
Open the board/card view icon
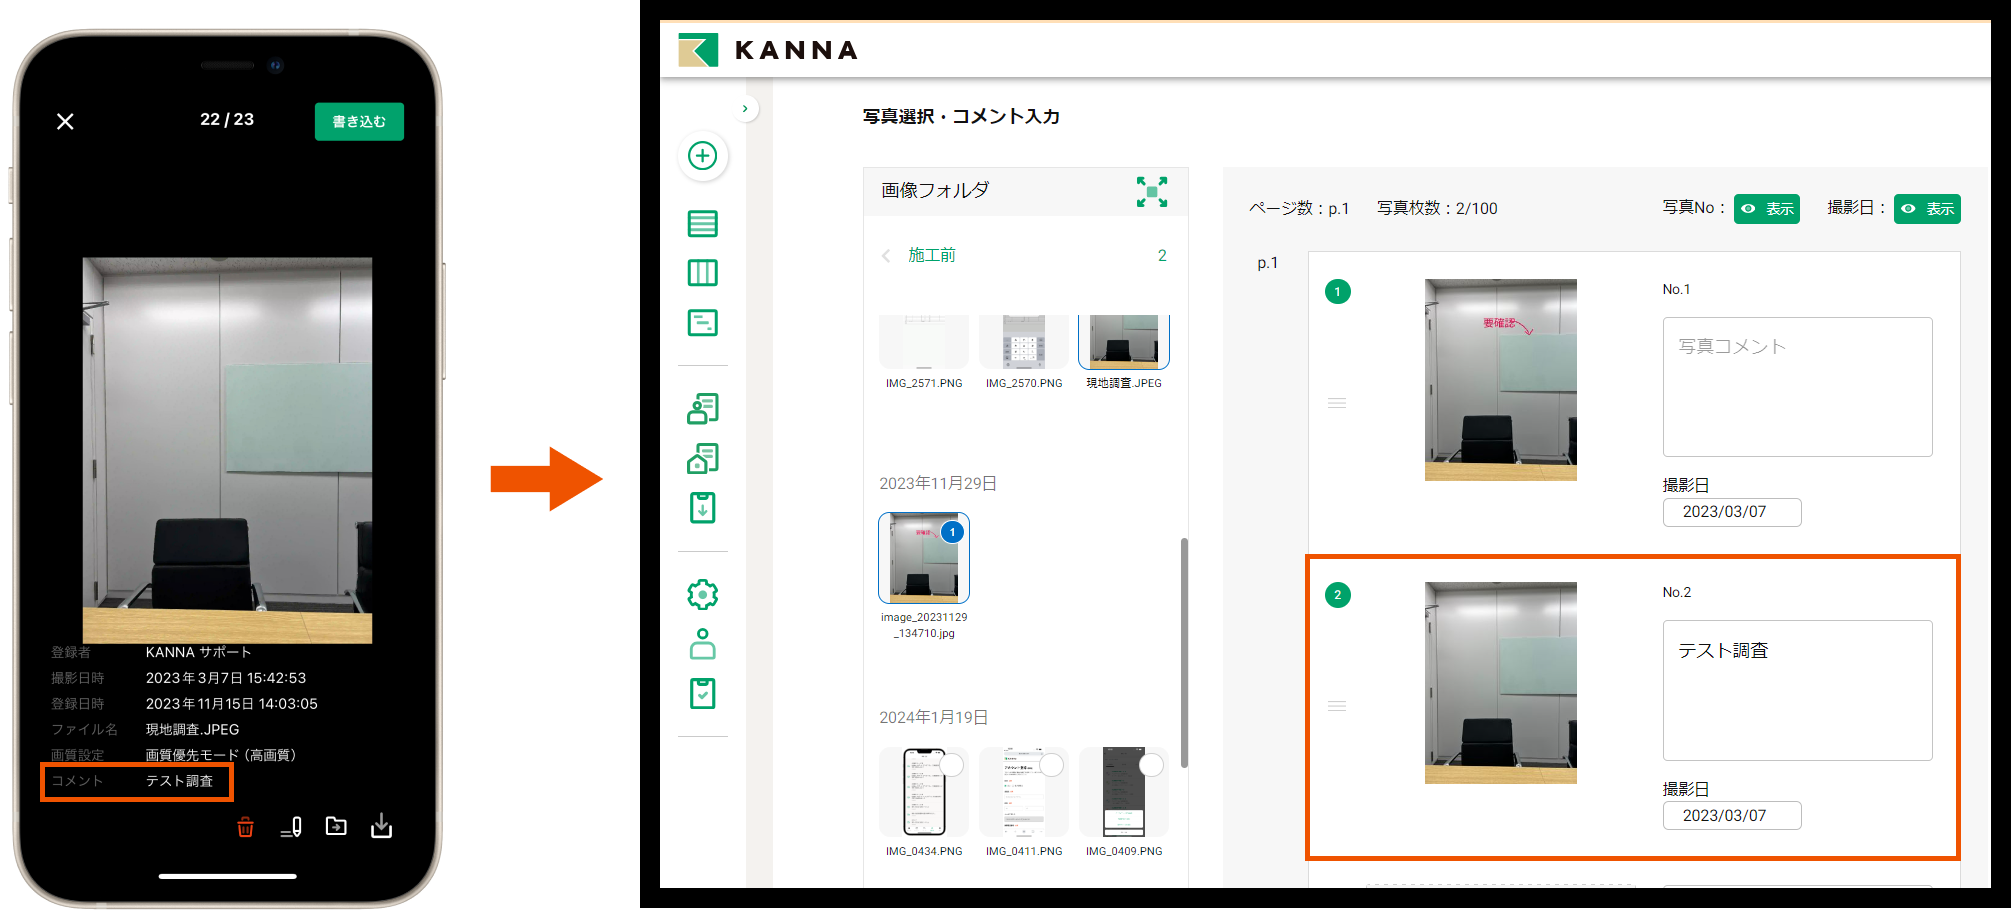tap(703, 322)
